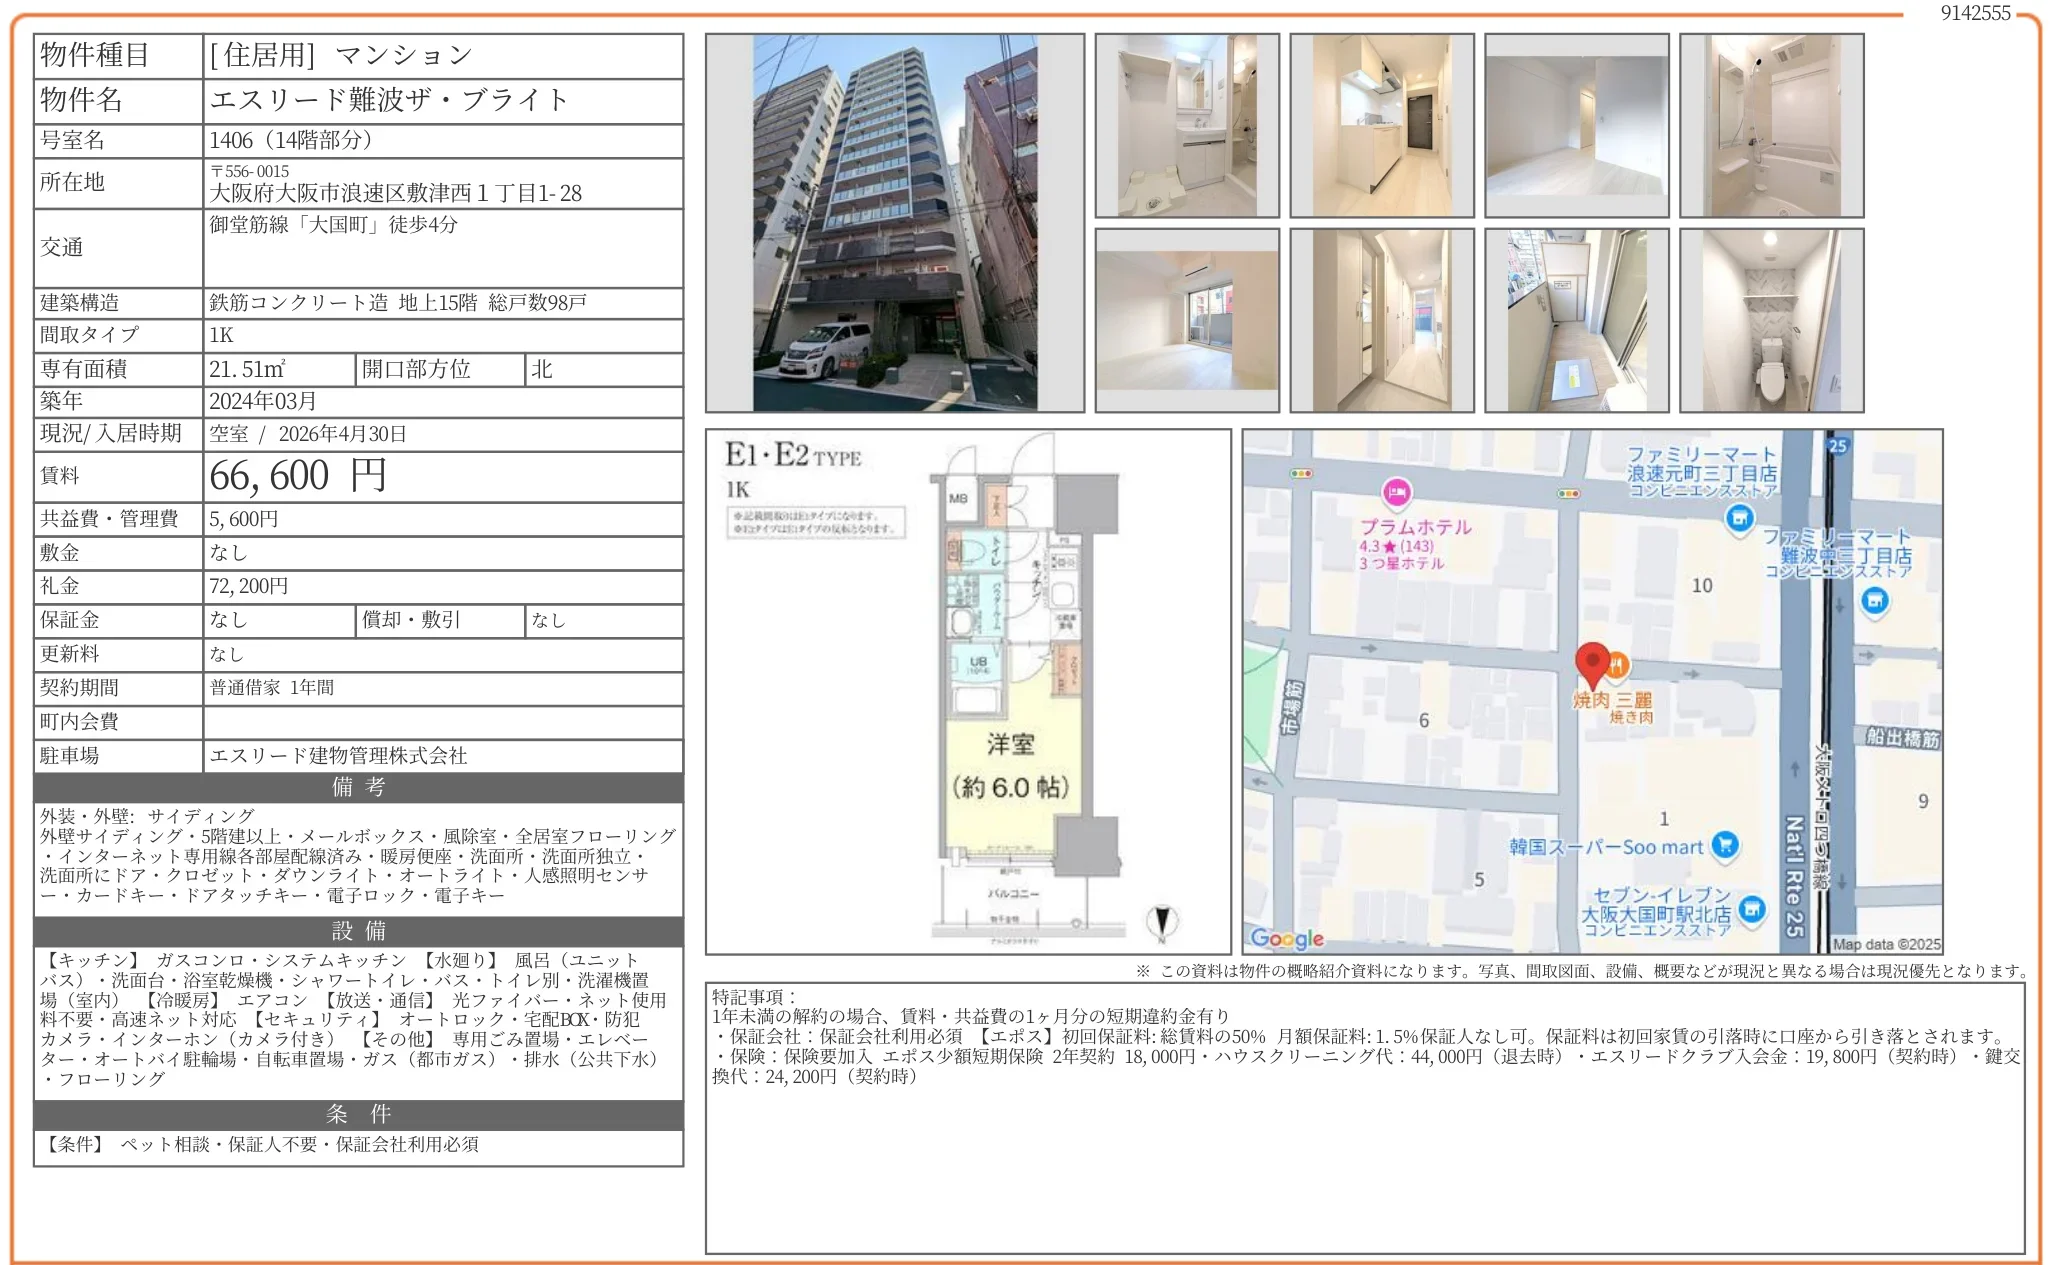Viewport: 2056px width, 1265px height.
Task: Click the north compass icon on floor plan
Action: pos(1161,921)
